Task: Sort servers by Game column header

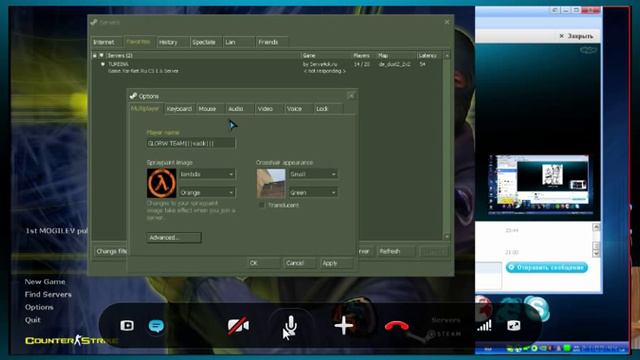Action: point(326,56)
